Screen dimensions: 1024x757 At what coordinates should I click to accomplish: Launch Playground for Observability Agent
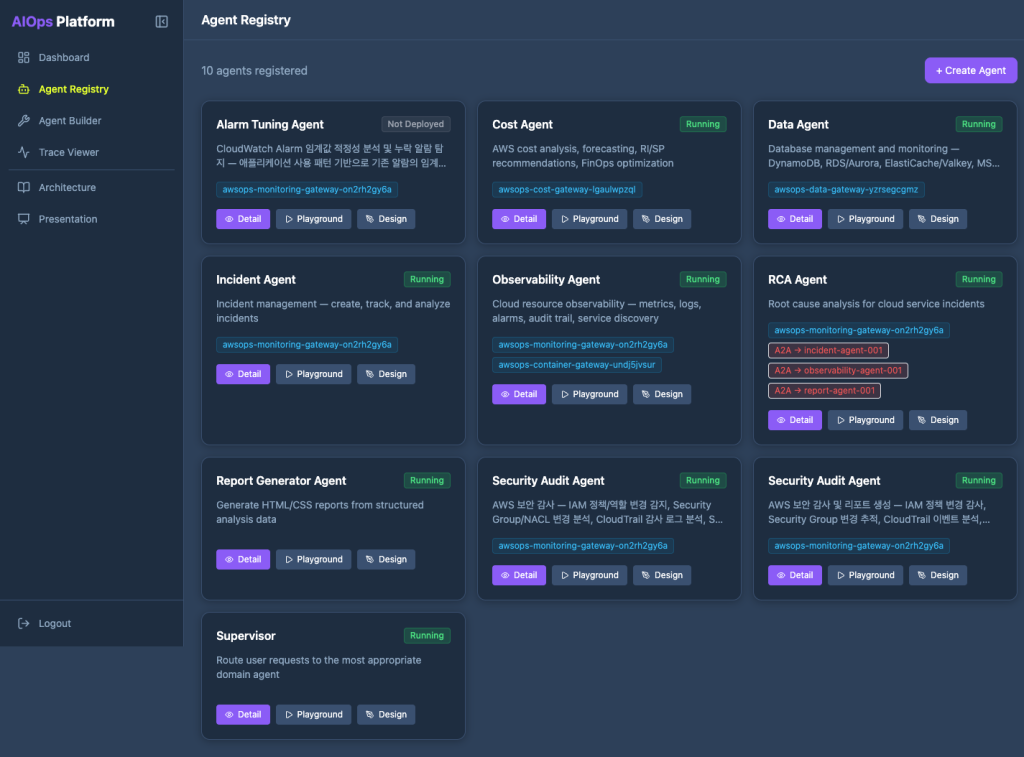click(x=589, y=394)
